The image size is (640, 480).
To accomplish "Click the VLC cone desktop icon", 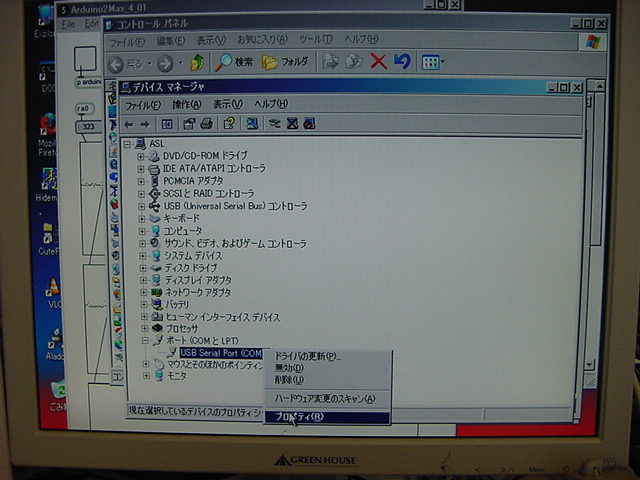I will [x=53, y=287].
